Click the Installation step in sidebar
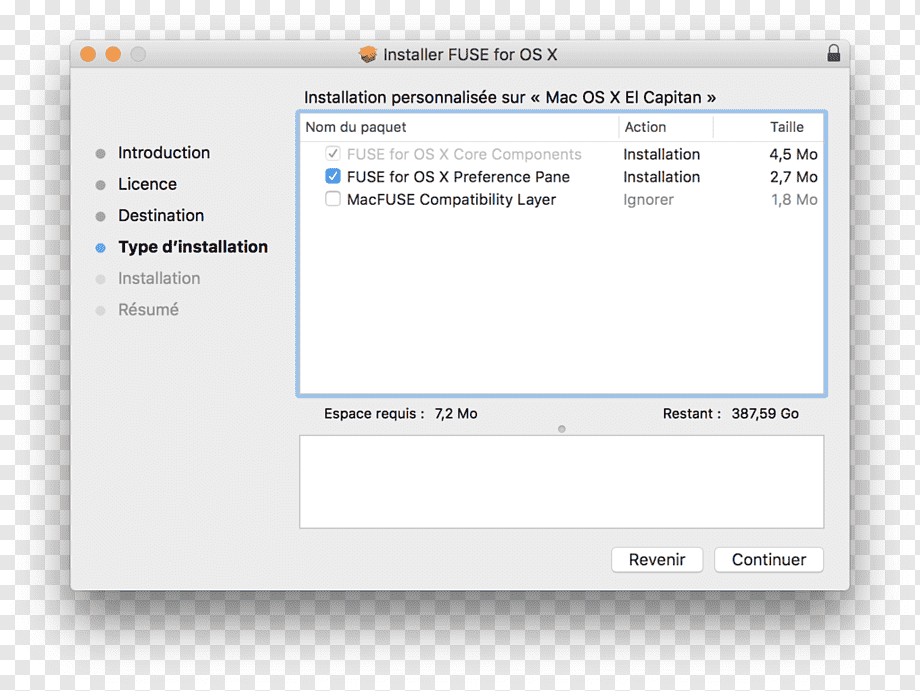Viewport: 920px width, 691px height. (159, 278)
